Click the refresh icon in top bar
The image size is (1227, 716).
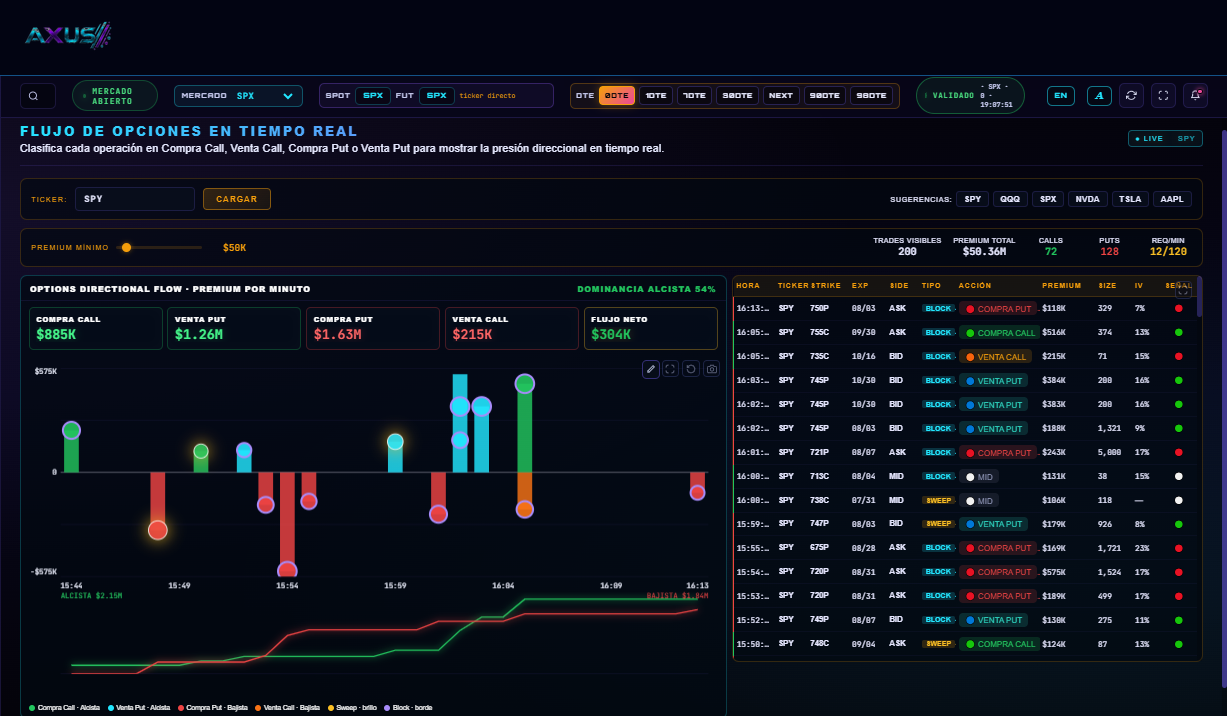click(1131, 95)
